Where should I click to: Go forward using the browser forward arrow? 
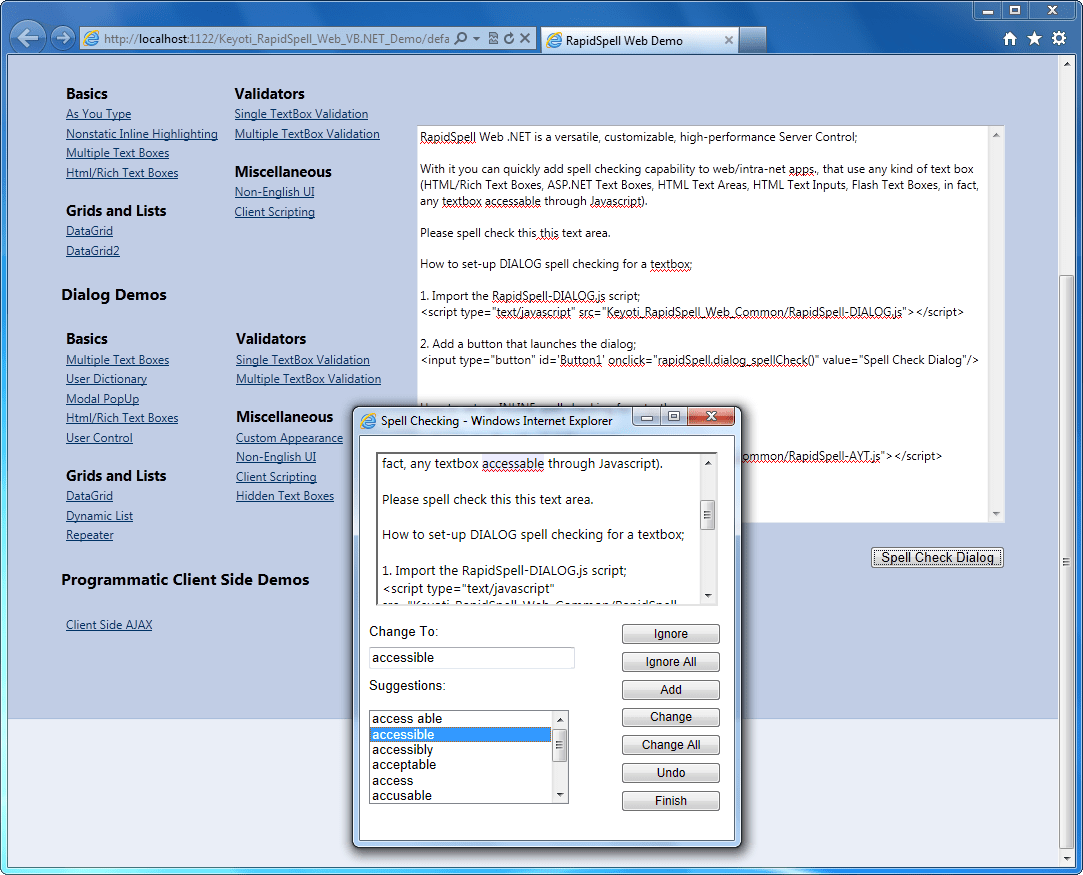63,38
